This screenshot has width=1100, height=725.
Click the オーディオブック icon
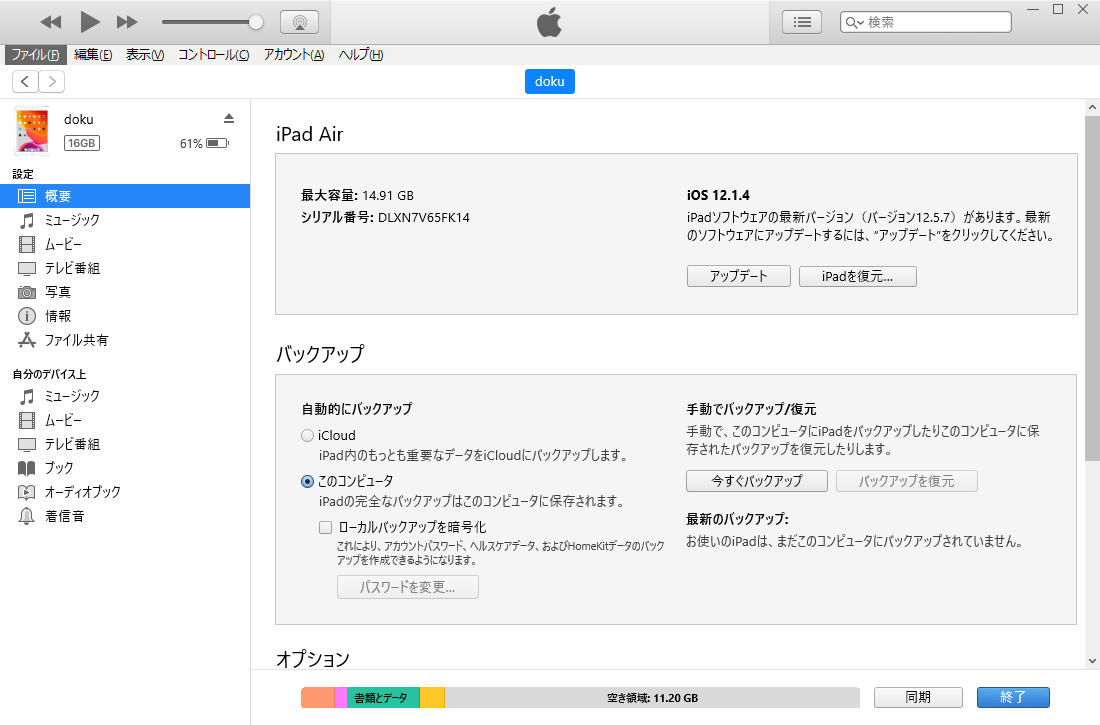point(27,492)
